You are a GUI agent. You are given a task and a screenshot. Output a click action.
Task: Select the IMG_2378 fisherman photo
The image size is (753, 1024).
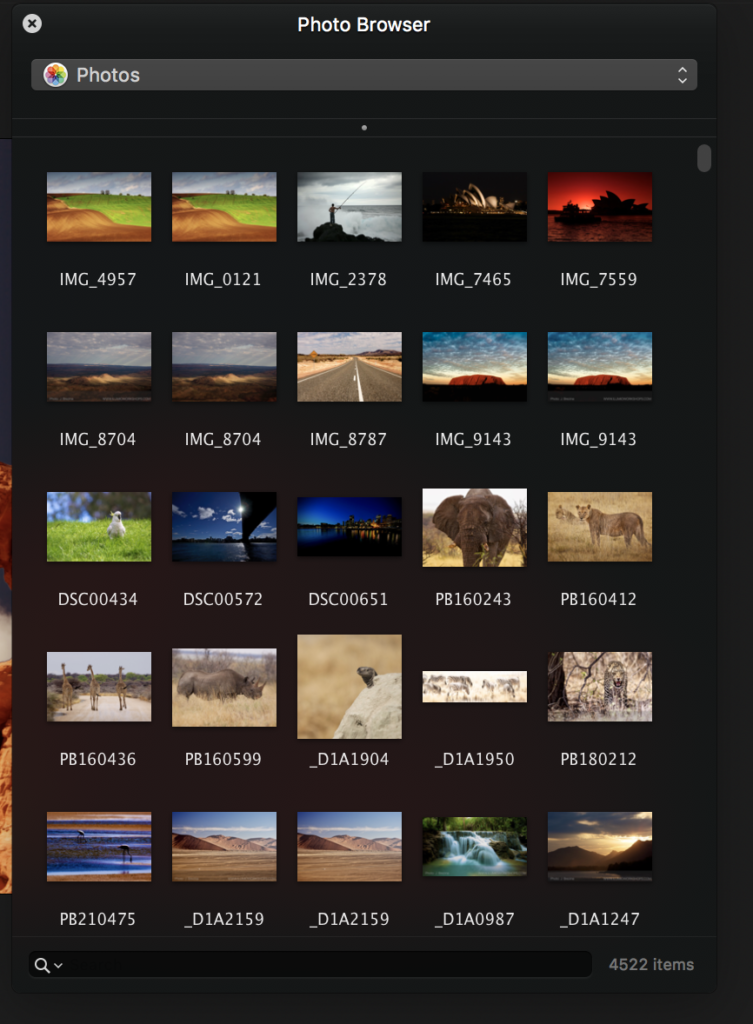click(349, 207)
